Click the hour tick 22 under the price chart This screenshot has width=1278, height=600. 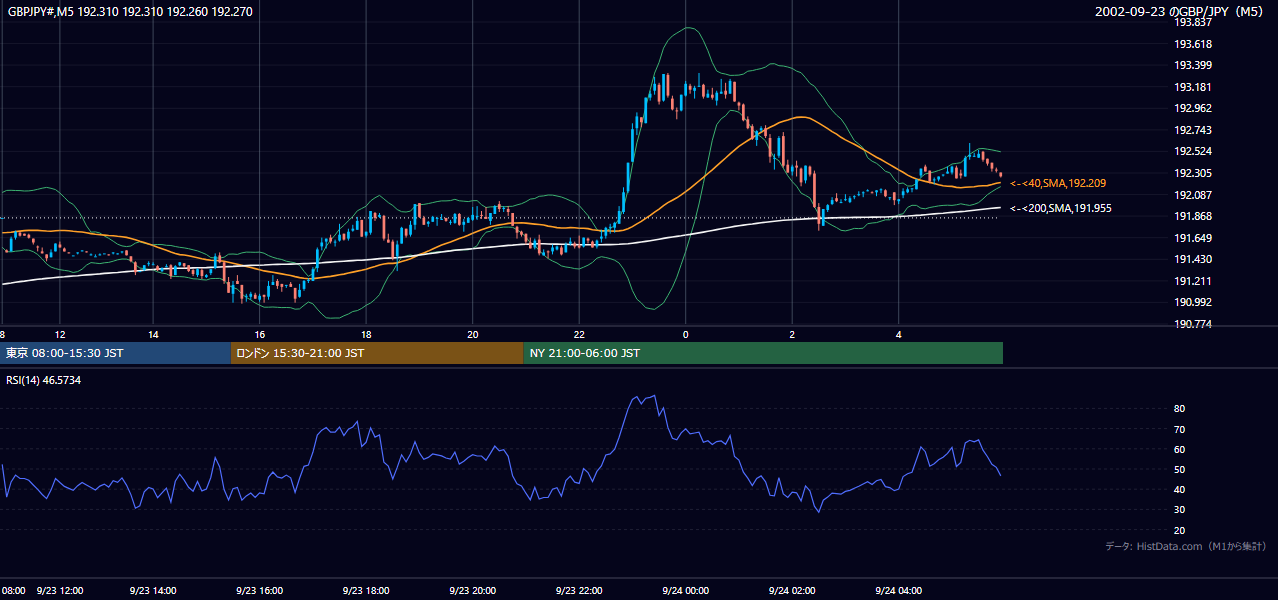click(x=579, y=334)
